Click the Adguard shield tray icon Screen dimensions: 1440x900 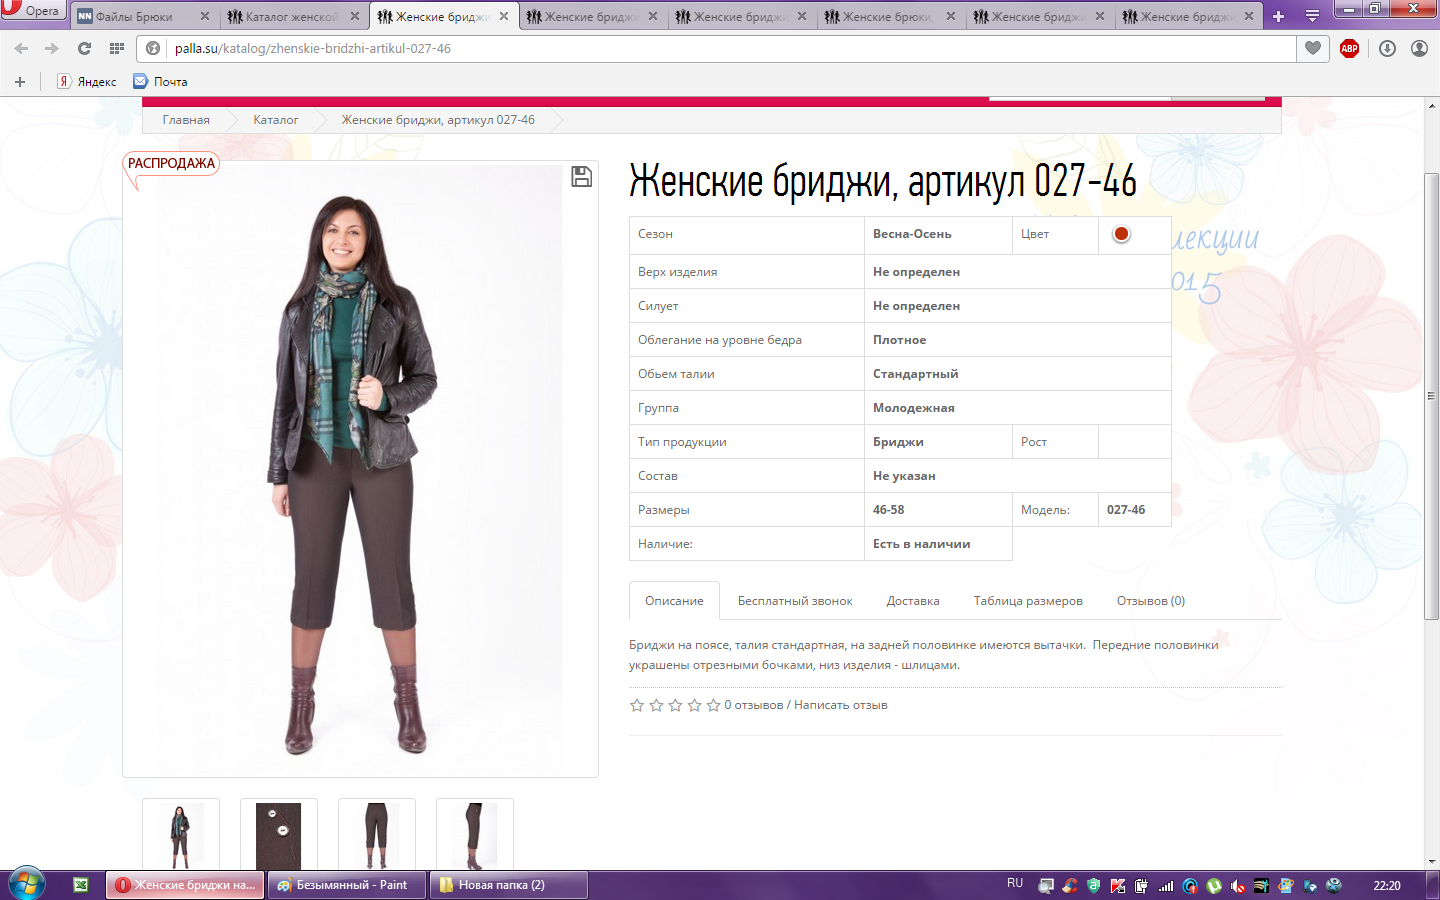point(1093,885)
